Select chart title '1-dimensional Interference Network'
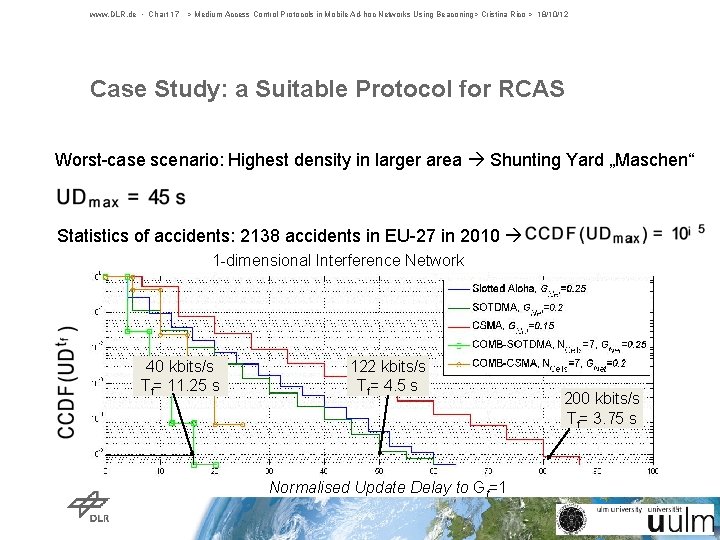Image resolution: width=720 pixels, height=540 pixels. tap(338, 260)
